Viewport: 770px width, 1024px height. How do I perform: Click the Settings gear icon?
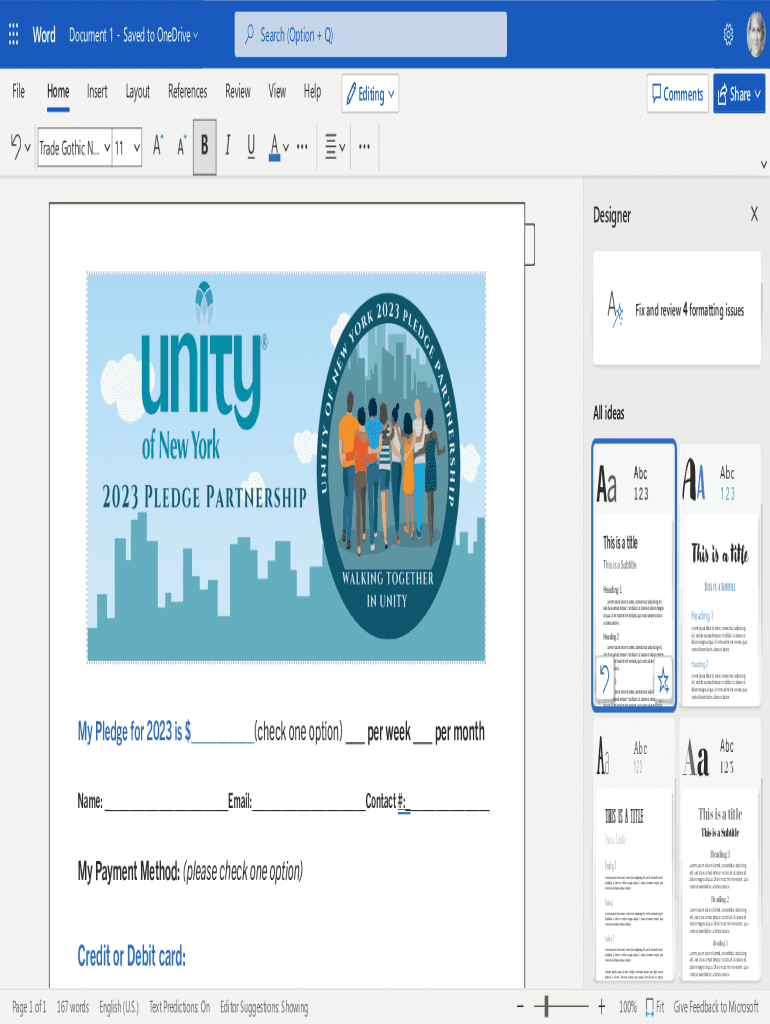(x=728, y=35)
